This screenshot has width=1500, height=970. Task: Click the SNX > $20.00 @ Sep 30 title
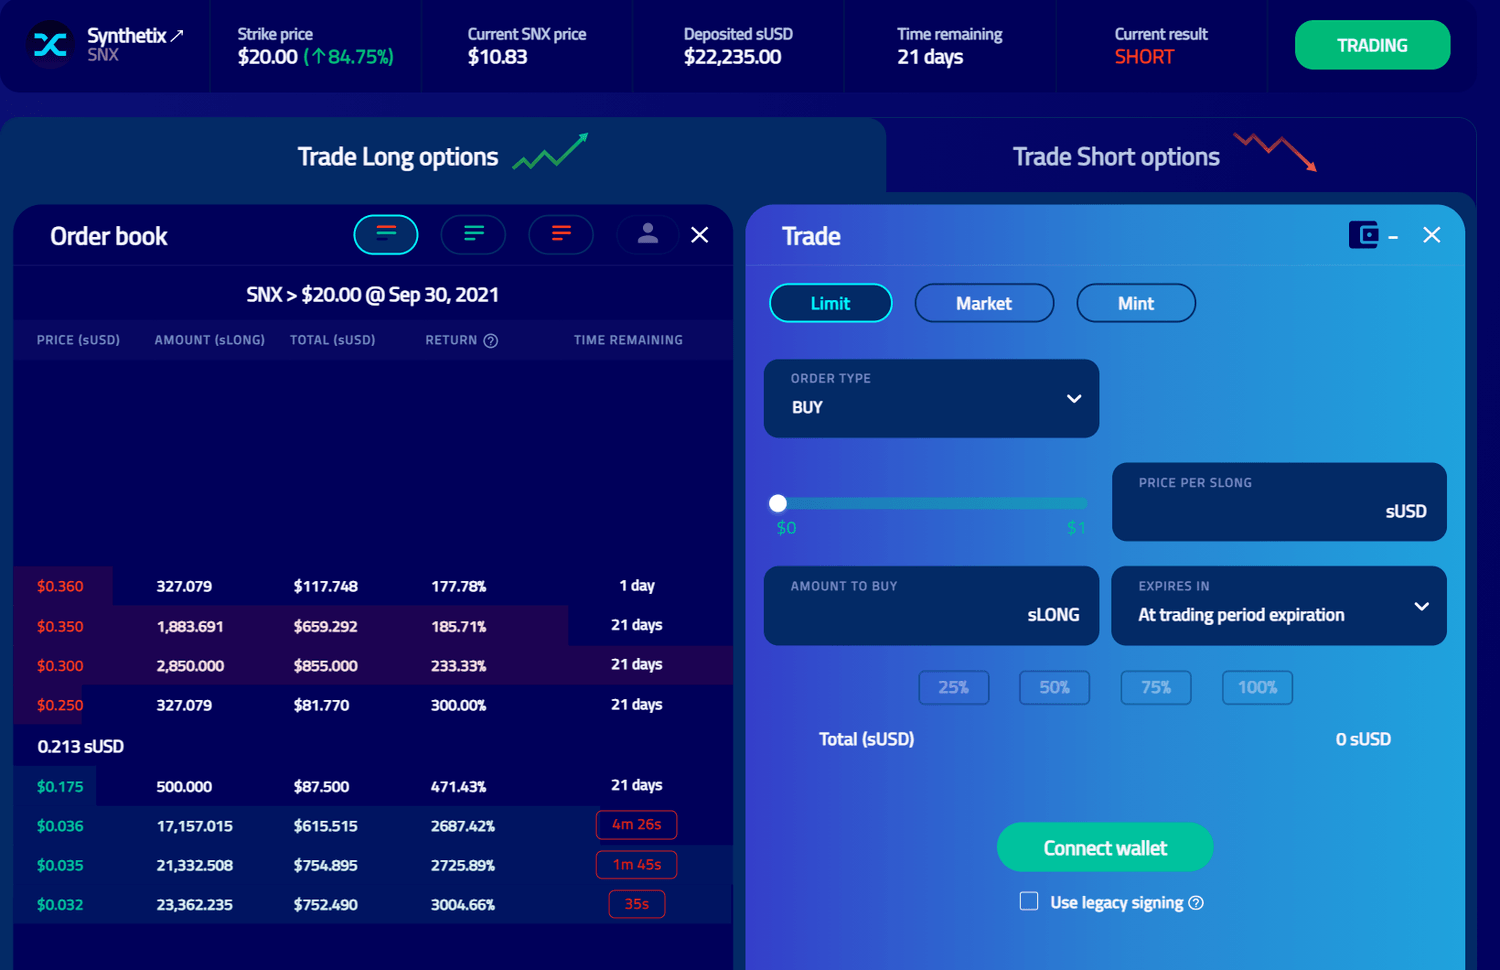click(373, 294)
